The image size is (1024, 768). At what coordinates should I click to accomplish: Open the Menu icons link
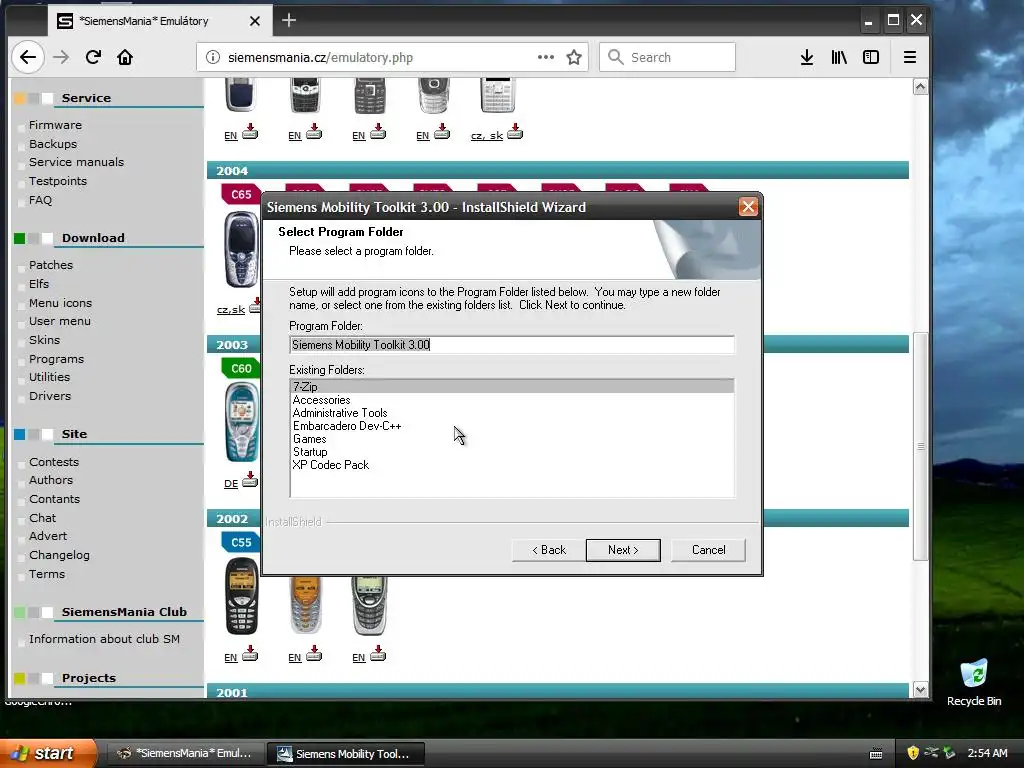(x=61, y=303)
